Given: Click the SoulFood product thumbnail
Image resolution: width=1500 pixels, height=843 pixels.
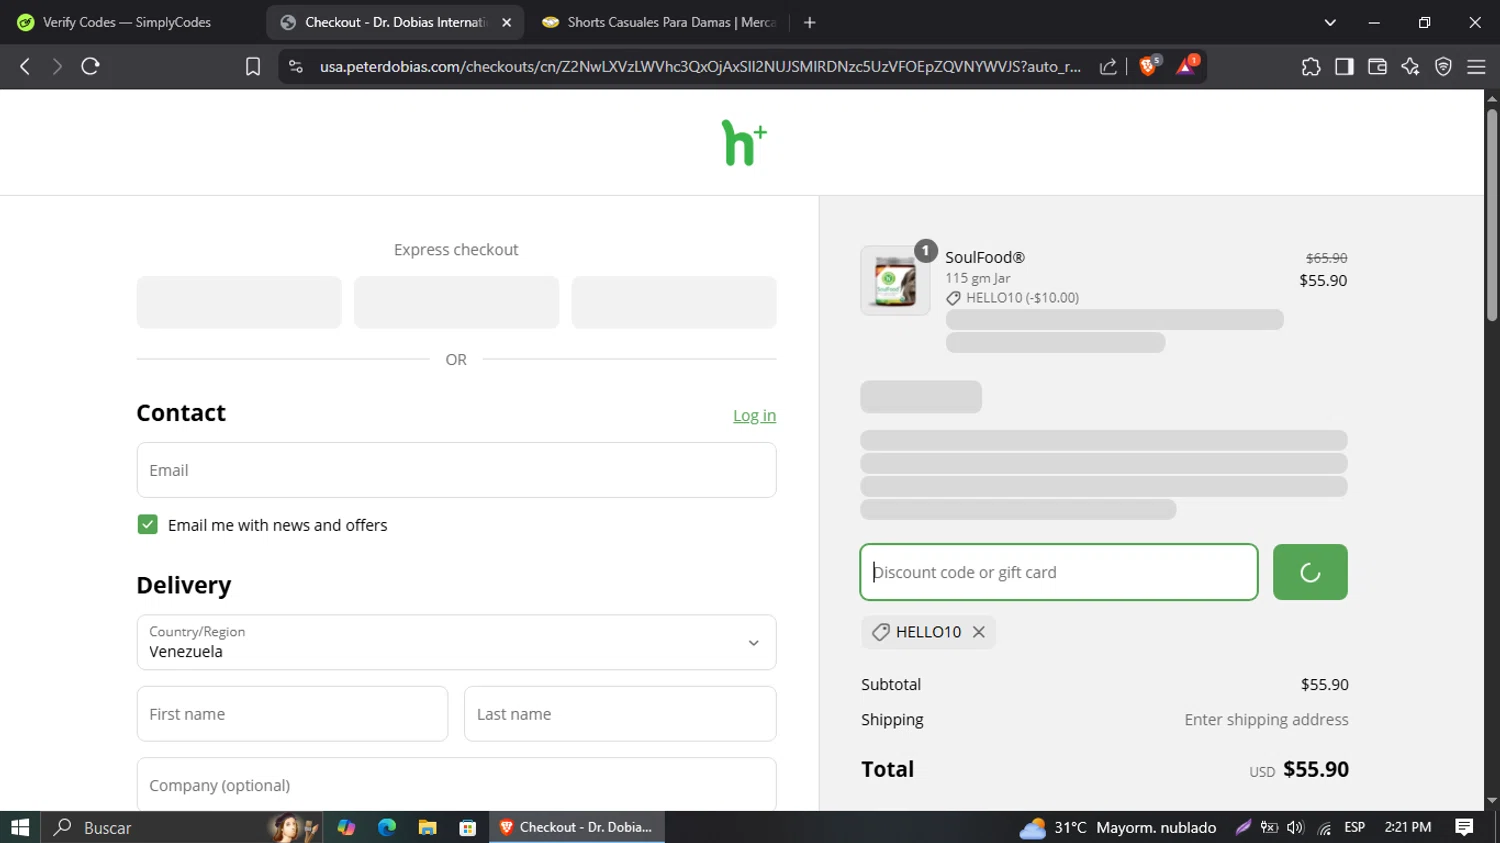Looking at the screenshot, I should pos(895,281).
